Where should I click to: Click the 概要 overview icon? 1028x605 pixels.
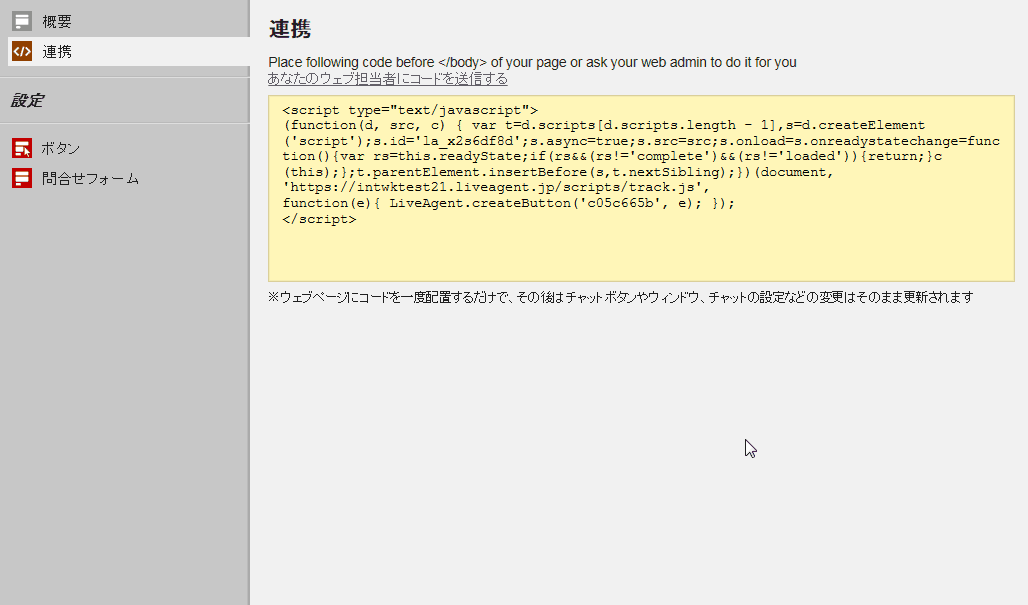point(22,21)
